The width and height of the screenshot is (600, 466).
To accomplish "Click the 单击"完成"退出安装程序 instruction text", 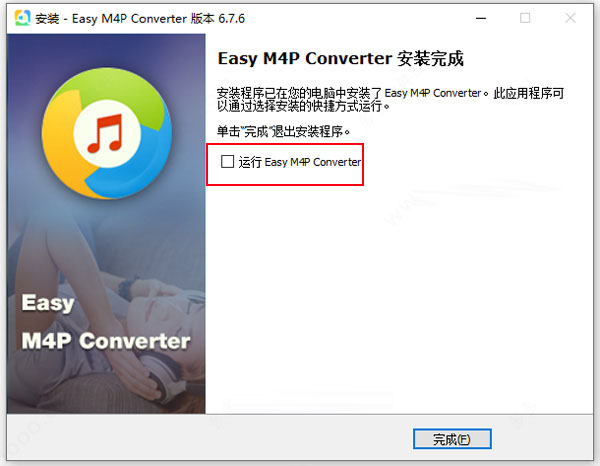I will click(x=284, y=131).
